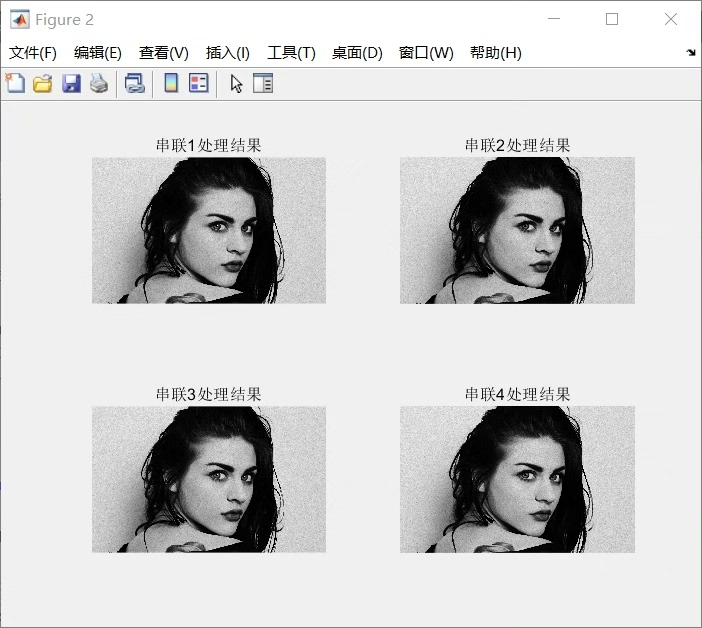Toggle the Edit Plot arrow tool
The image size is (702, 628).
pyautogui.click(x=236, y=84)
